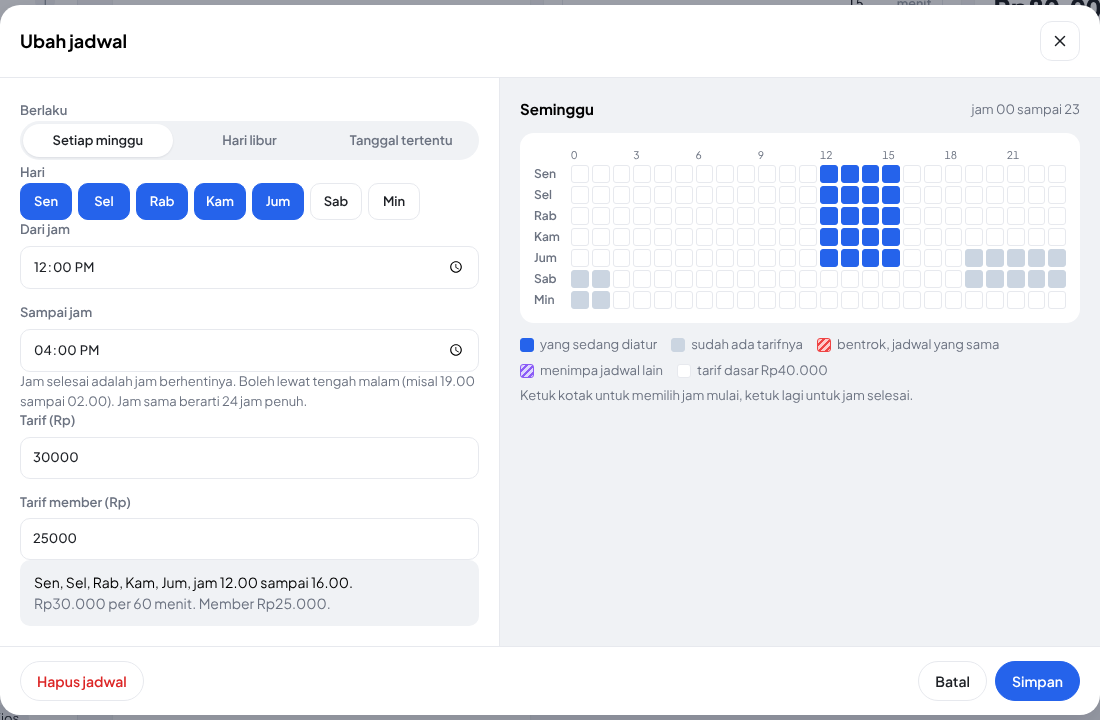This screenshot has width=1100, height=720.
Task: Enable the Sab day button
Action: [336, 201]
